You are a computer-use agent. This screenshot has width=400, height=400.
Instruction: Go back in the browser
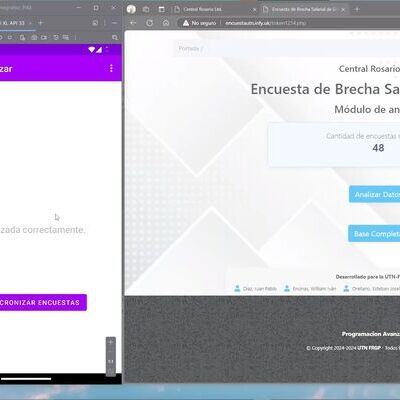(133, 23)
